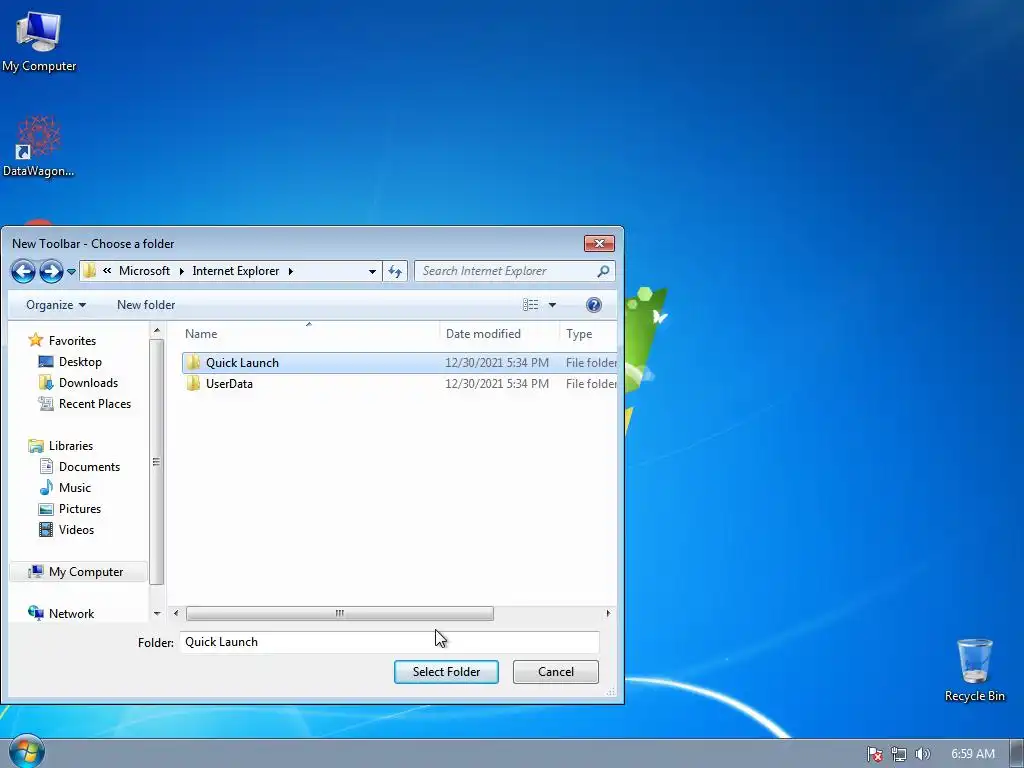
Task: Open the Desktop favorites icon
Action: click(46, 362)
